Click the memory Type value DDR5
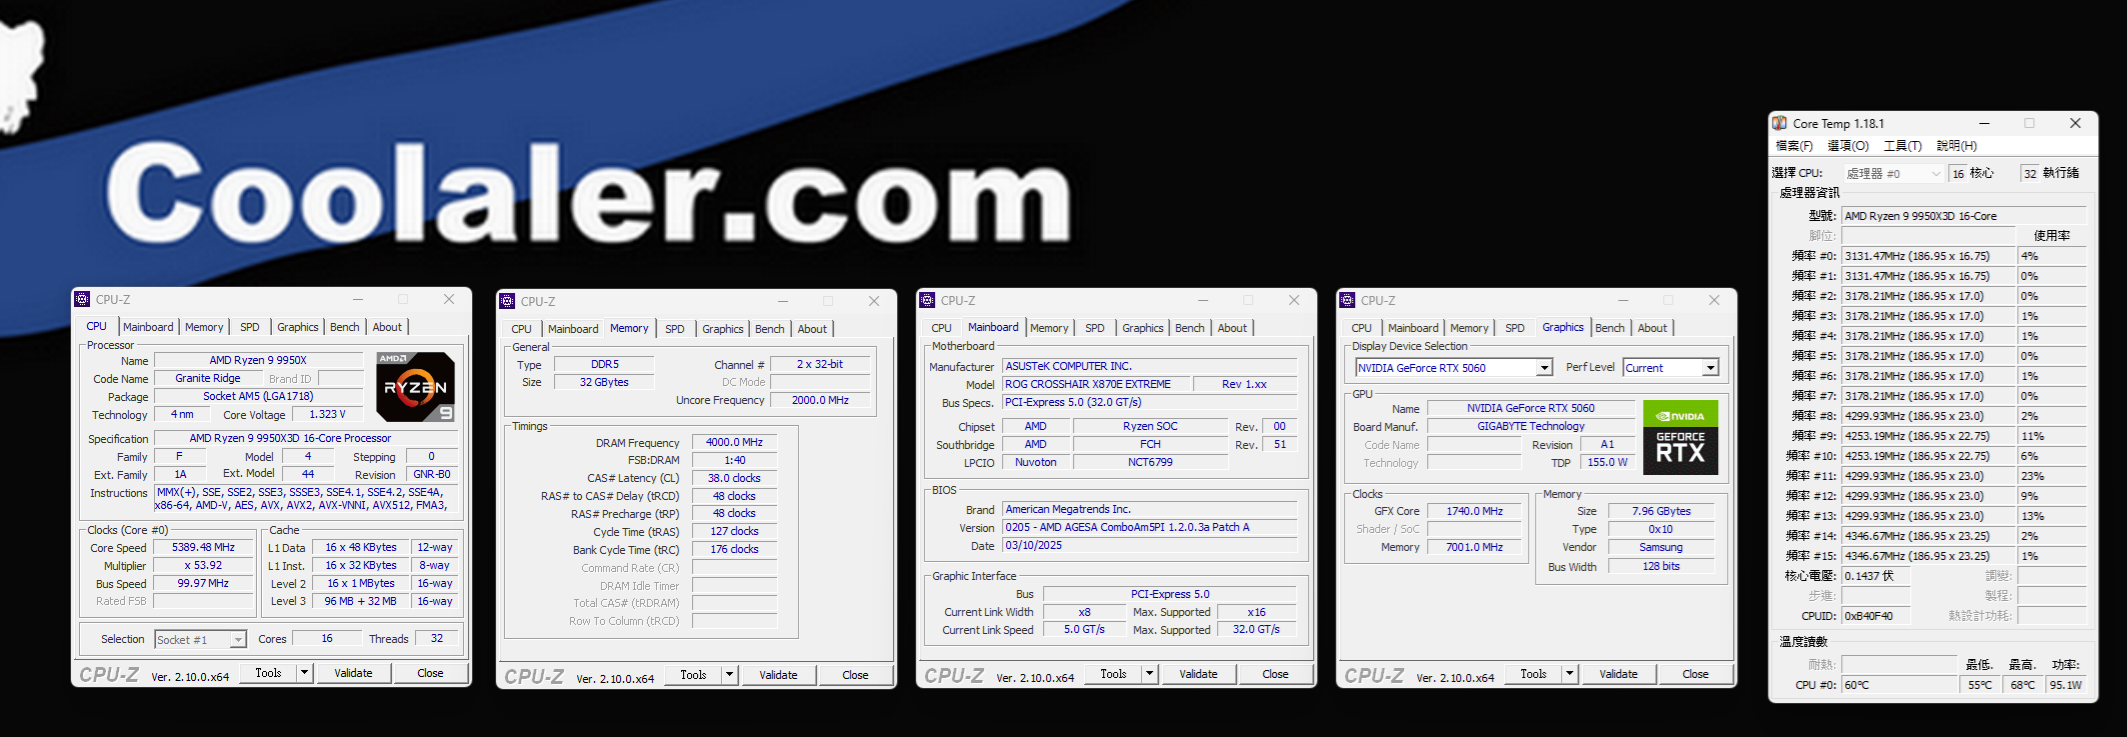Viewport: 2127px width, 737px height. (x=604, y=364)
